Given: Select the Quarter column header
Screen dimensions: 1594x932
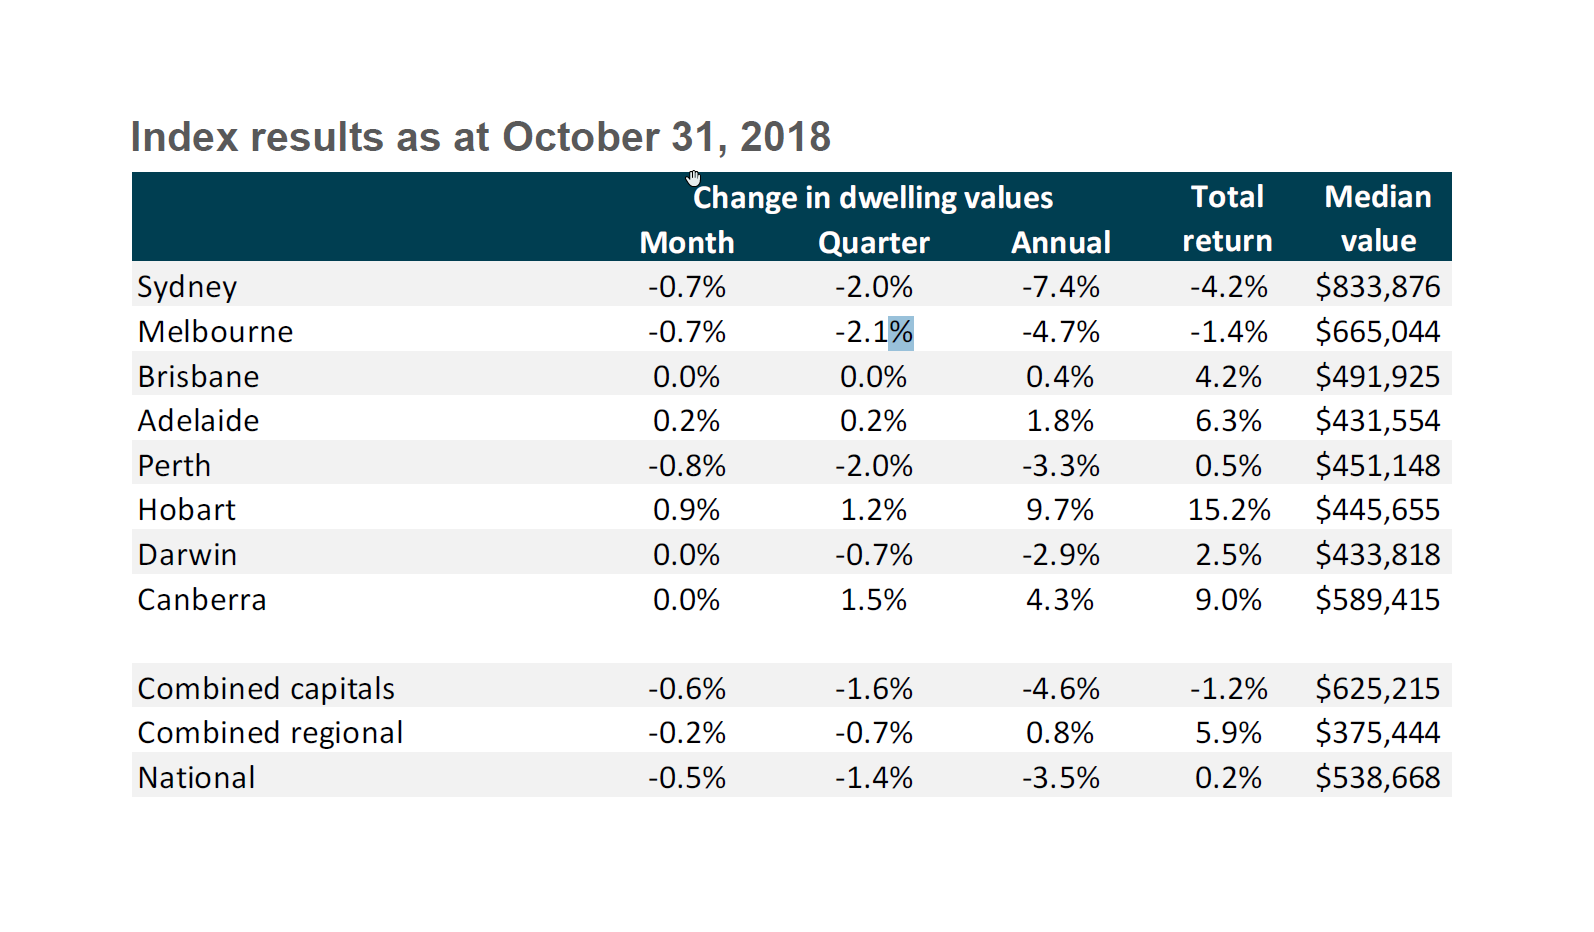Looking at the screenshot, I should coord(873,242).
